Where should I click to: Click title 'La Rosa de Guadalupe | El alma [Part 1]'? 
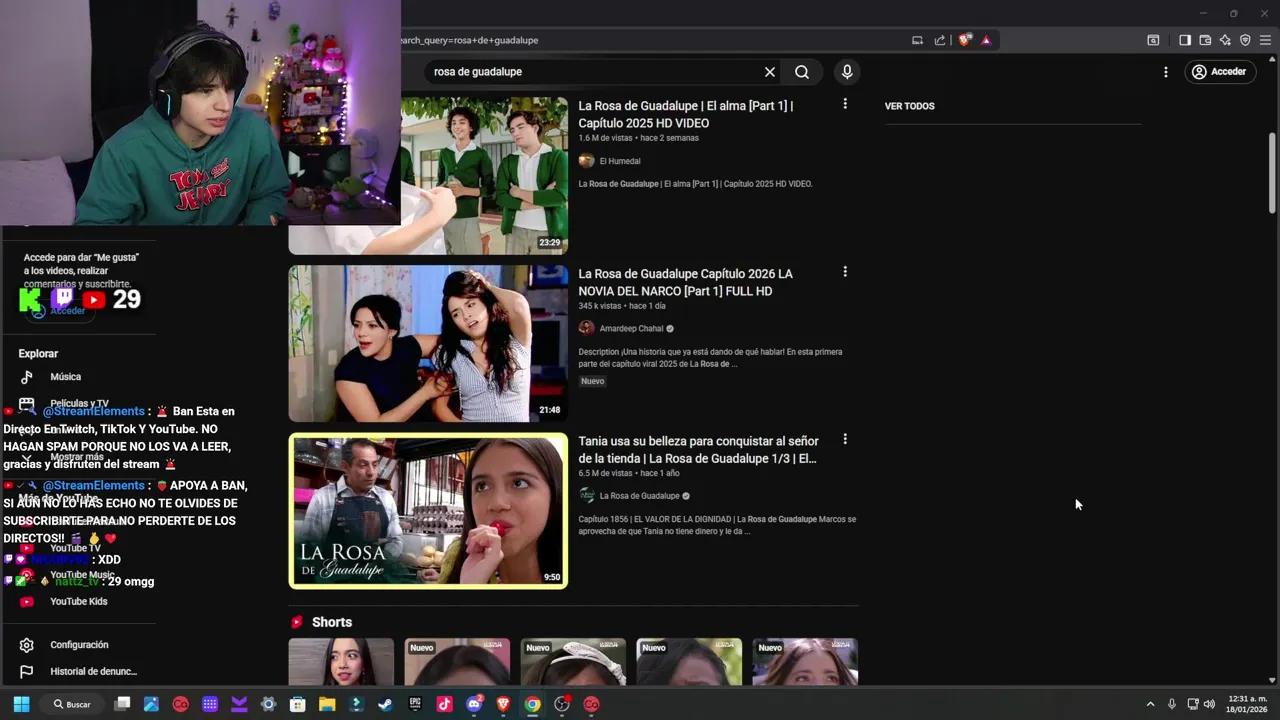click(686, 114)
